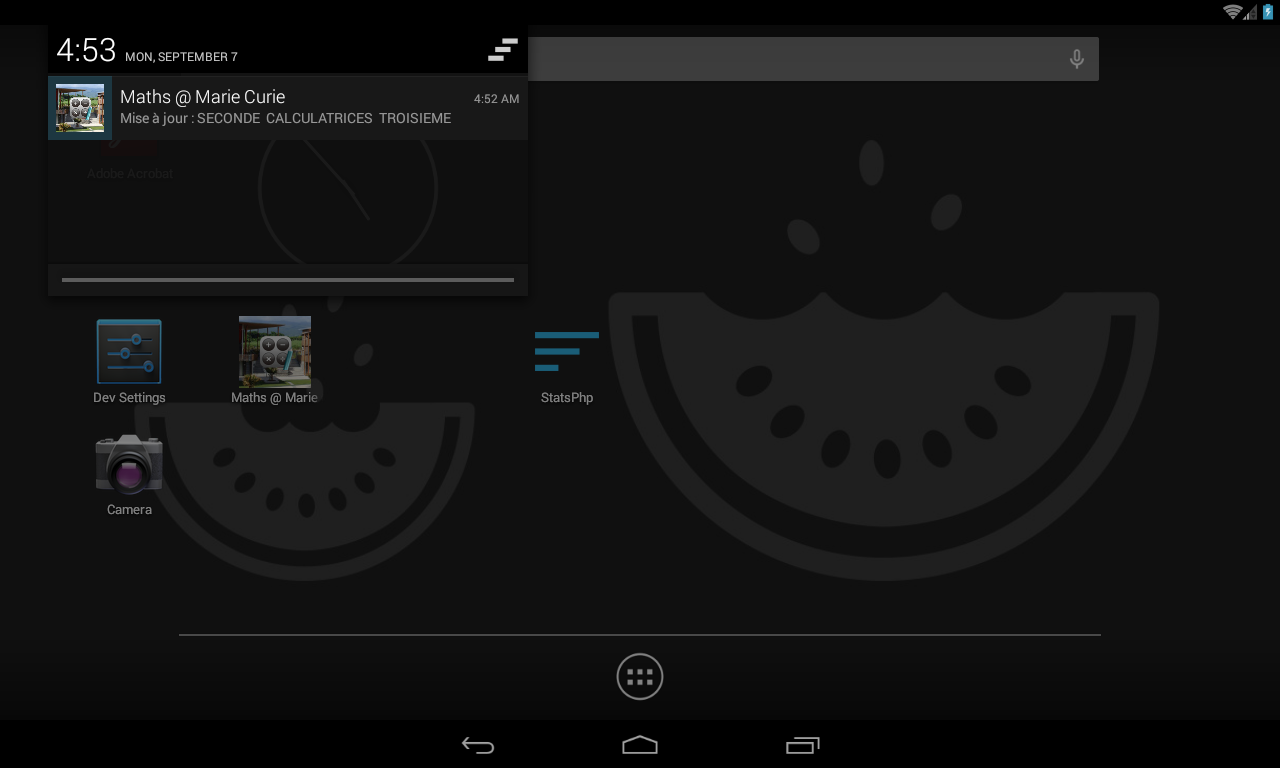The height and width of the screenshot is (768, 1280).
Task: Tap the MON, SEPTEMBER 7 date label
Action: [x=181, y=57]
